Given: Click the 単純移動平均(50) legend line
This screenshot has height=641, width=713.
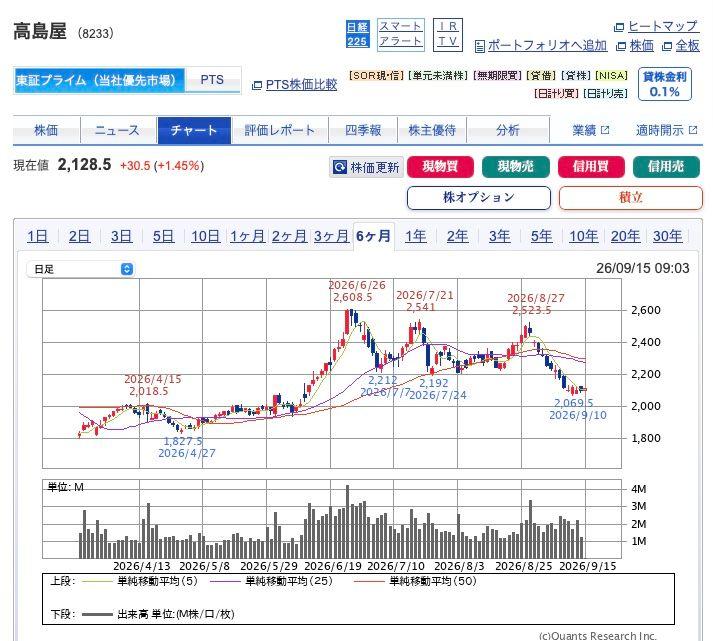Looking at the screenshot, I should point(369,581).
